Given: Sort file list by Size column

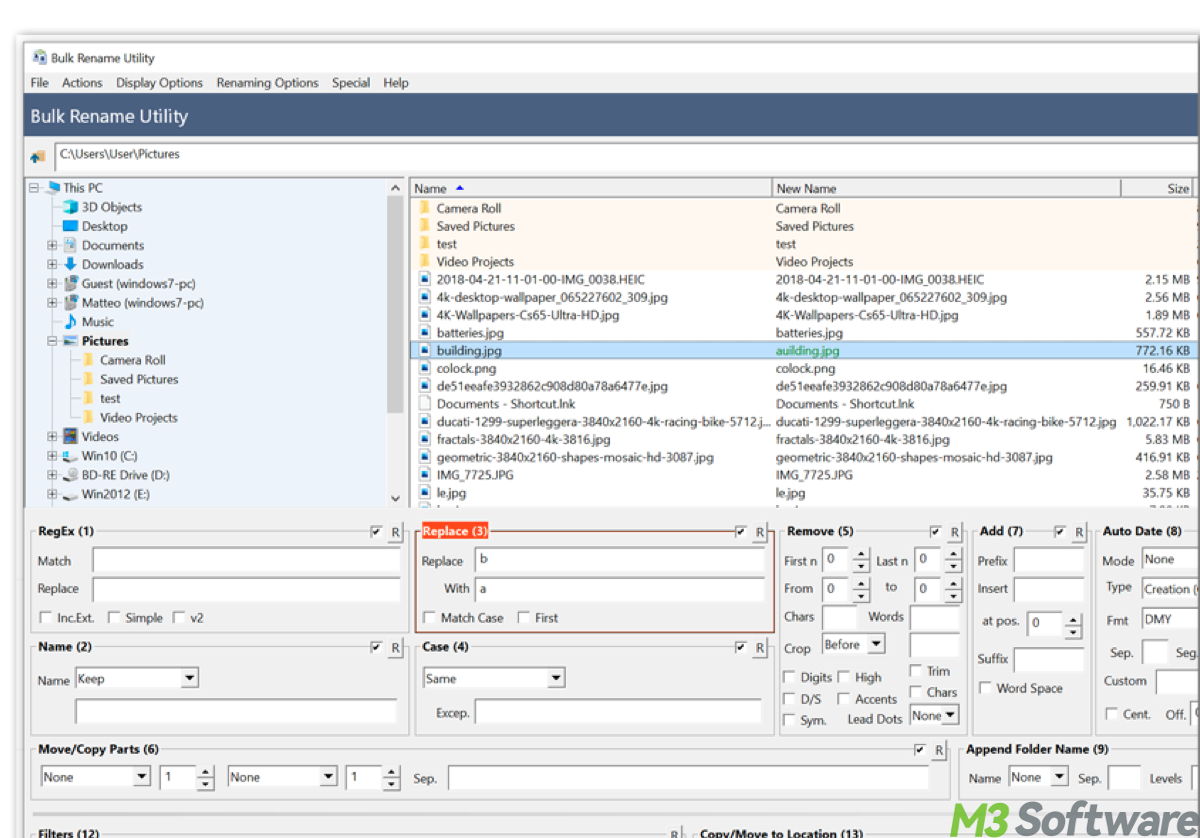Looking at the screenshot, I should click(x=1158, y=188).
